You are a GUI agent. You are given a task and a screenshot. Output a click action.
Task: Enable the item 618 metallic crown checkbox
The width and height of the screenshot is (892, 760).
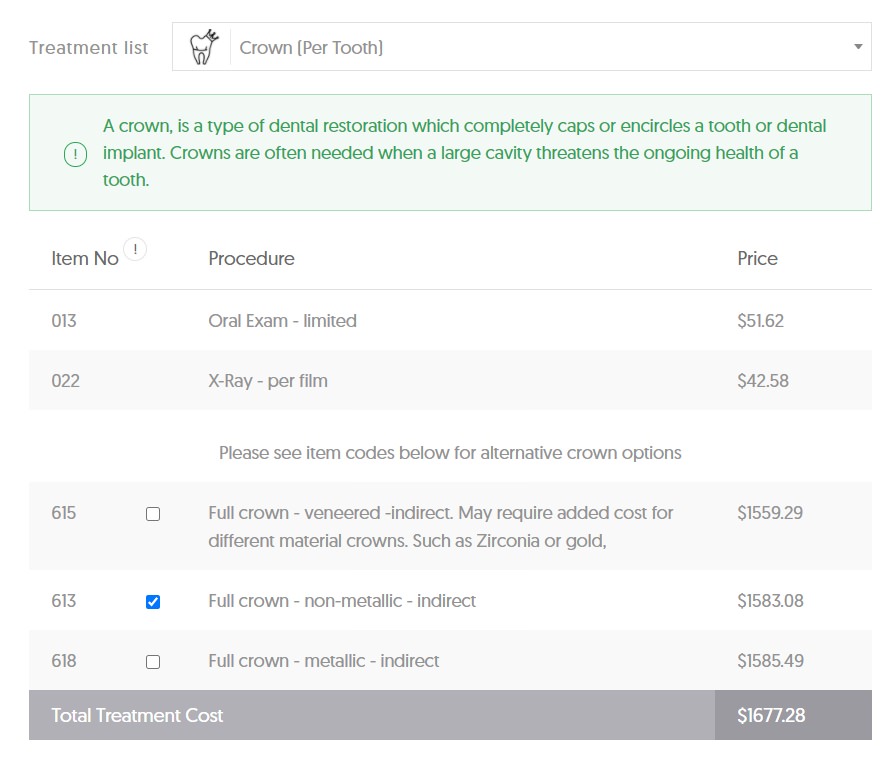pyautogui.click(x=153, y=662)
